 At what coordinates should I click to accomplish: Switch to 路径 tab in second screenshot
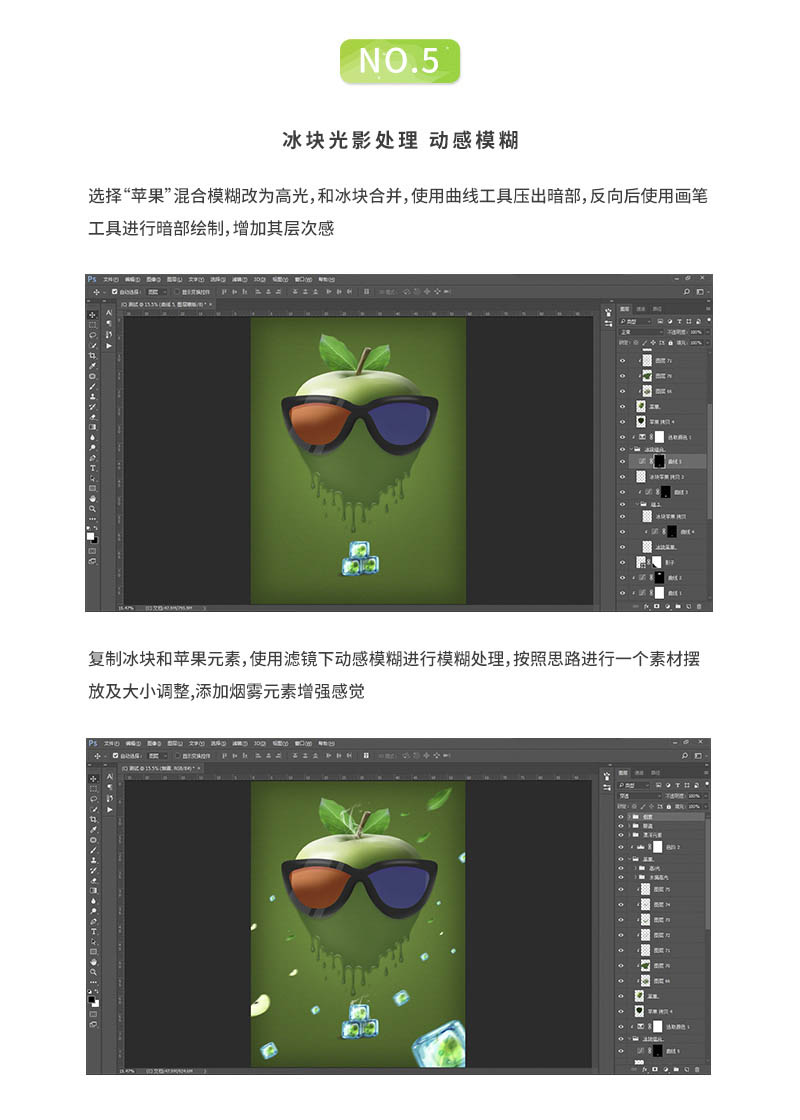click(x=655, y=772)
